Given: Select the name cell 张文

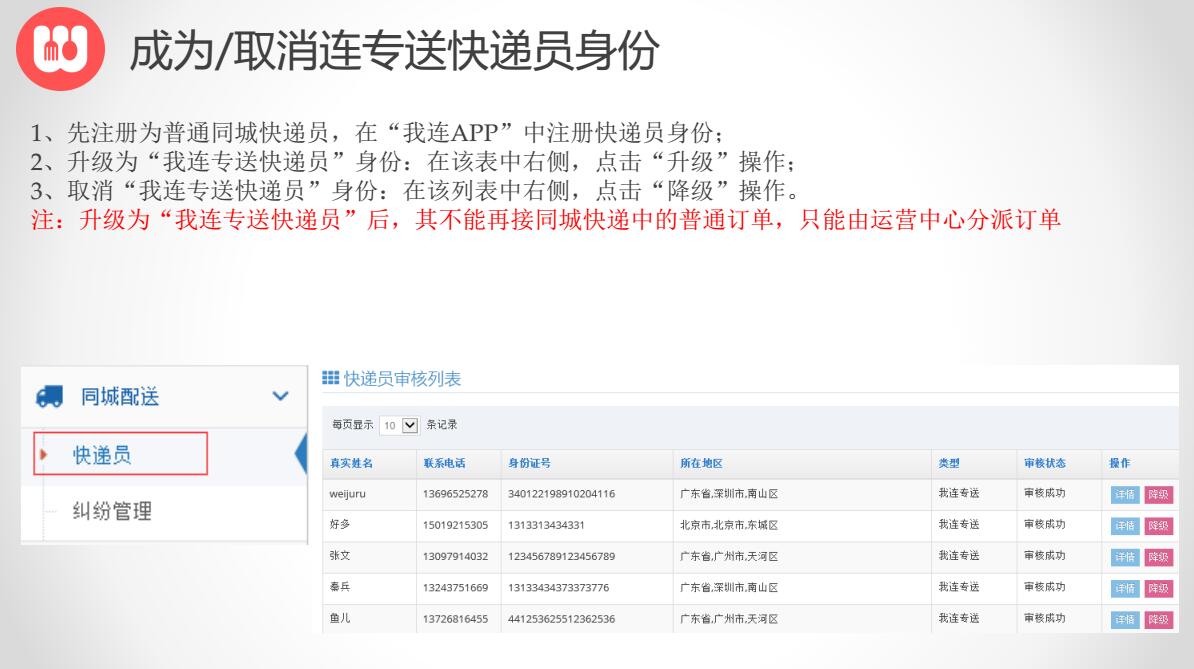Looking at the screenshot, I should (x=340, y=556).
